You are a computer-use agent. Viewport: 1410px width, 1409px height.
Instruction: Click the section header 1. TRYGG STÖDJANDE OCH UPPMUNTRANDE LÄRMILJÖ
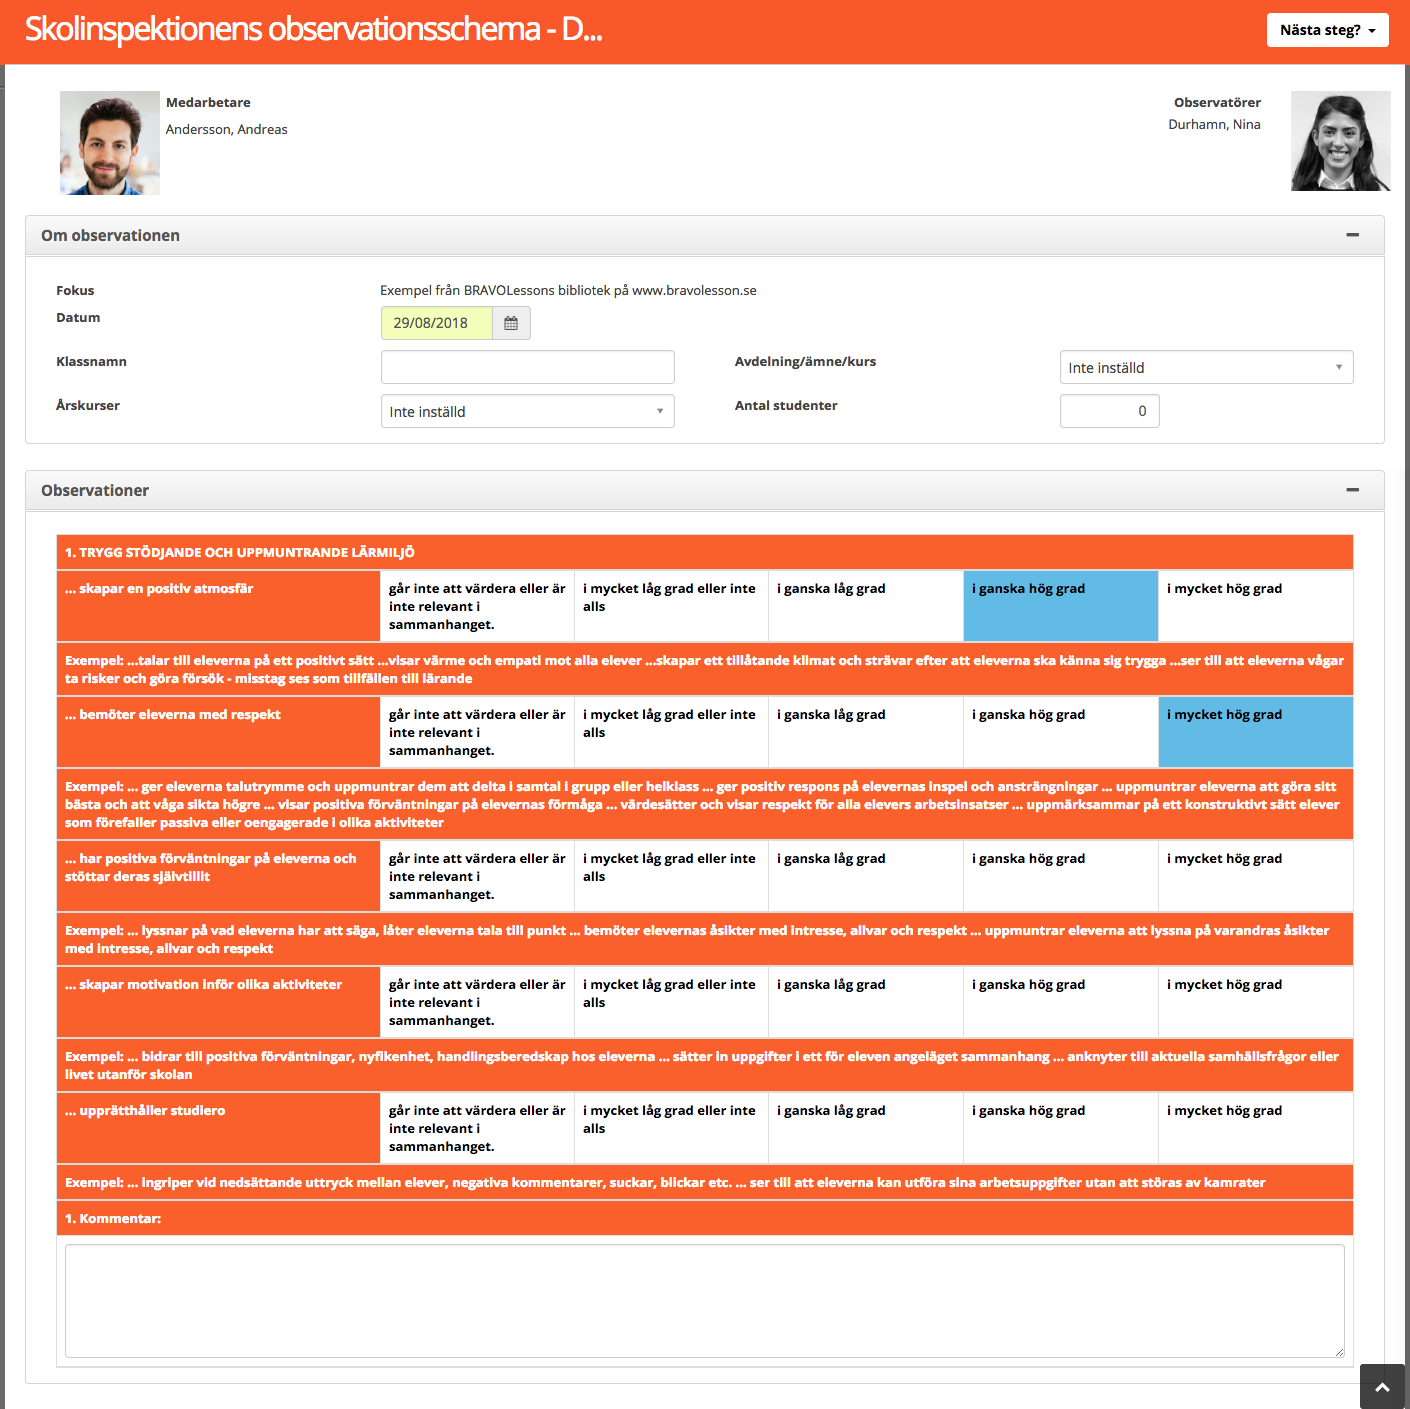point(240,552)
